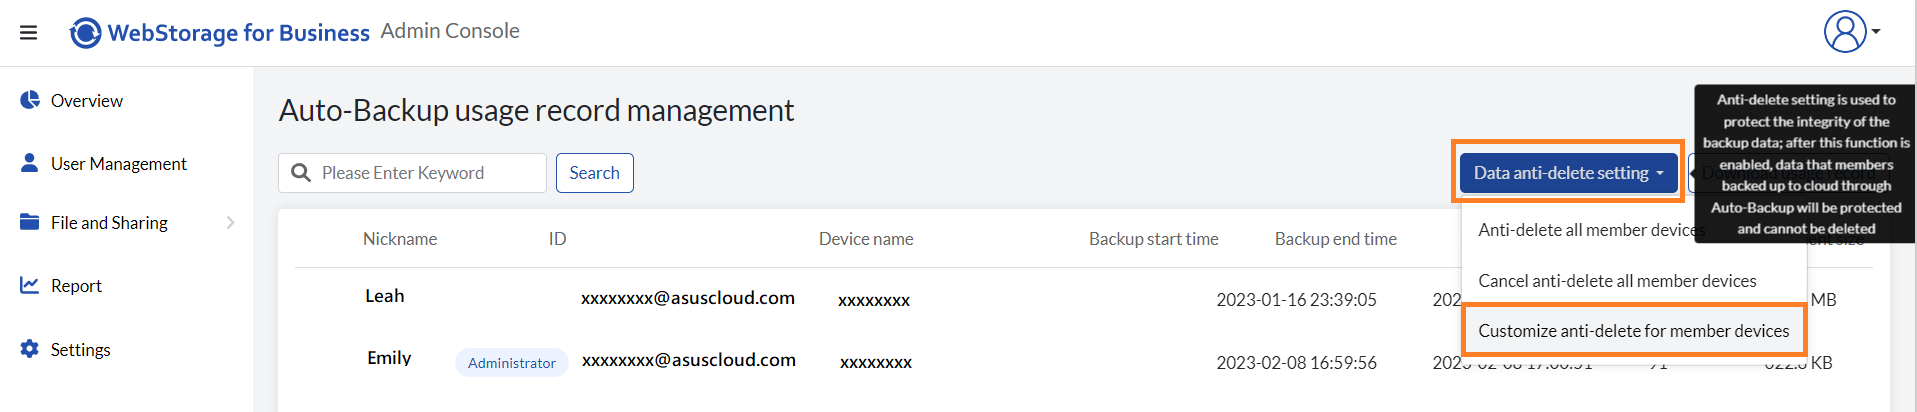
Task: Open Settings via the gear icon
Action: pos(30,349)
